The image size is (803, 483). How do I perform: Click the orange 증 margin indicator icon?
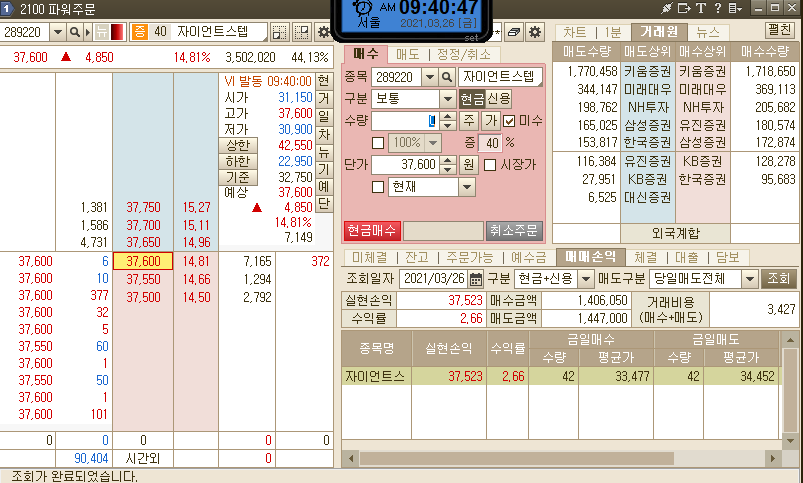click(139, 32)
